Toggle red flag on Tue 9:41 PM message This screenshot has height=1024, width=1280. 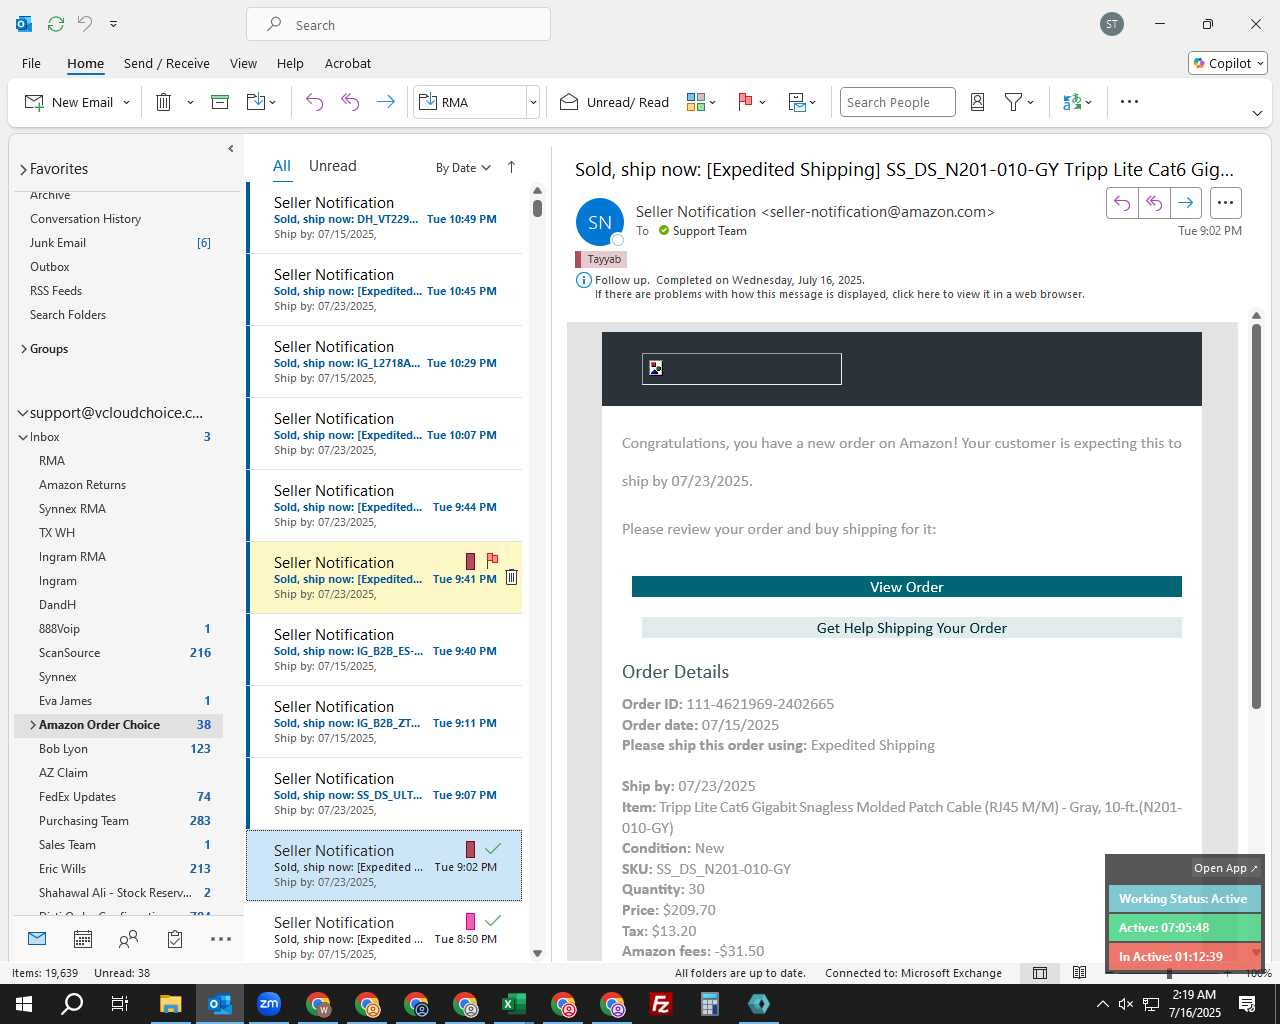[492, 560]
